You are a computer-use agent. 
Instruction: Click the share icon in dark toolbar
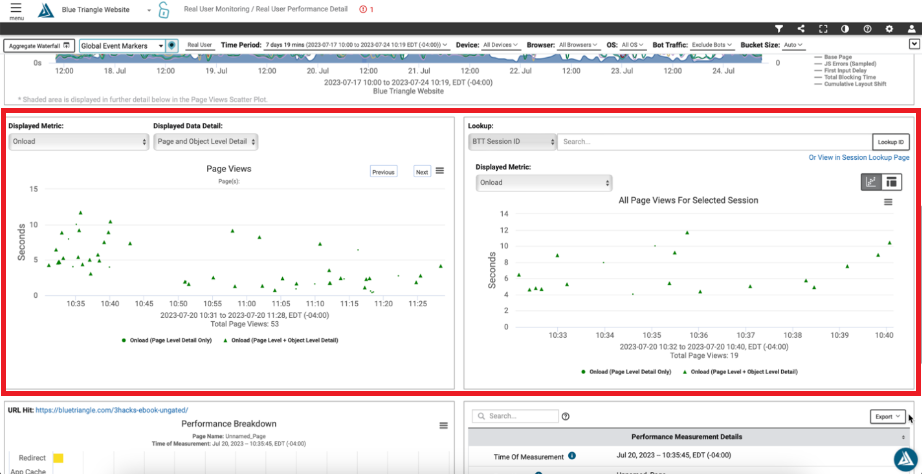pyautogui.click(x=801, y=28)
